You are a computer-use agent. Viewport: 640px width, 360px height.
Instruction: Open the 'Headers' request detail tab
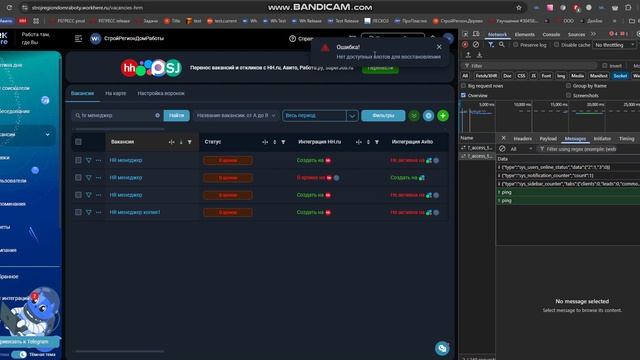522,139
